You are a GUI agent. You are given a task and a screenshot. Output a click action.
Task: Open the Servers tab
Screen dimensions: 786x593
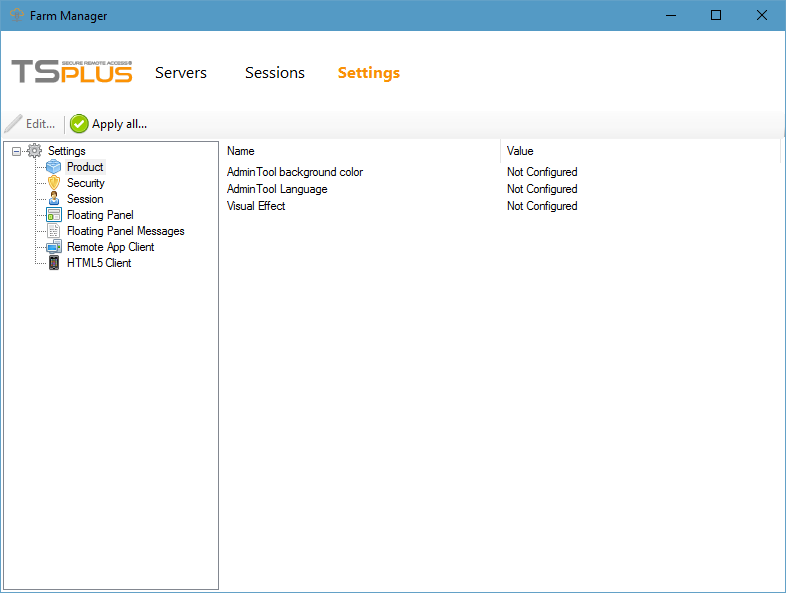point(181,73)
